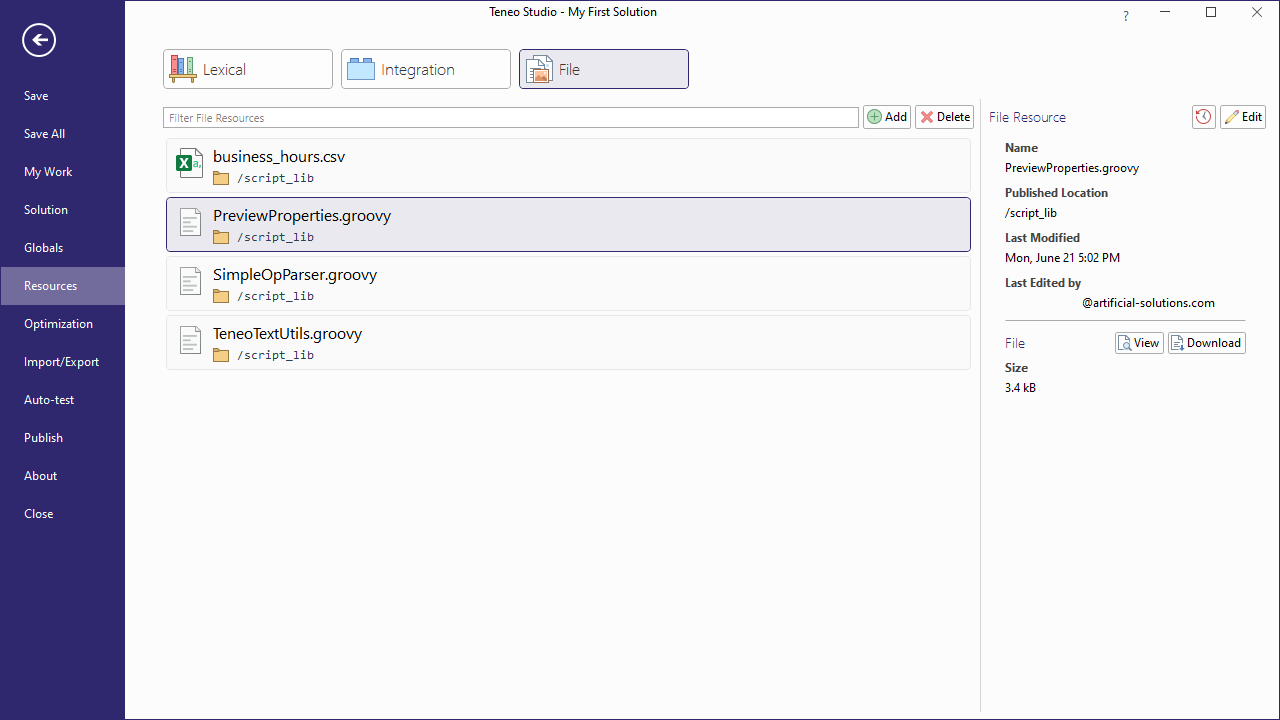The image size is (1280, 720).
Task: Click folder icon under PreviewProperties.groovy
Action: 221,238
